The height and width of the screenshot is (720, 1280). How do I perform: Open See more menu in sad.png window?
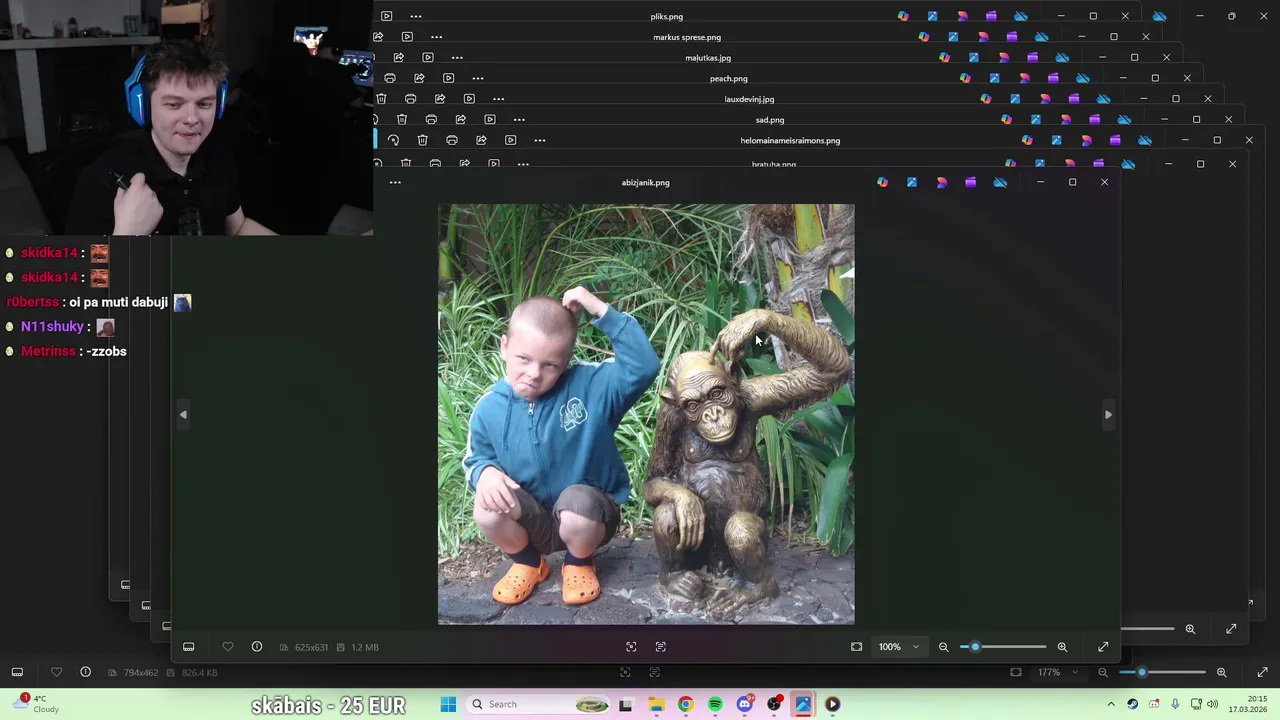(x=519, y=119)
